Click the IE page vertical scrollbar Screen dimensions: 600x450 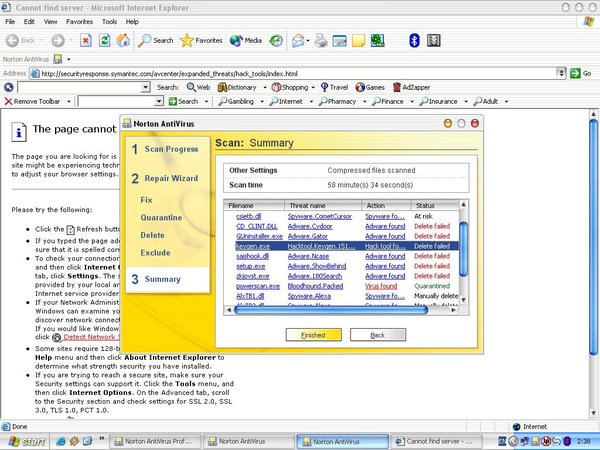[x=593, y=237]
